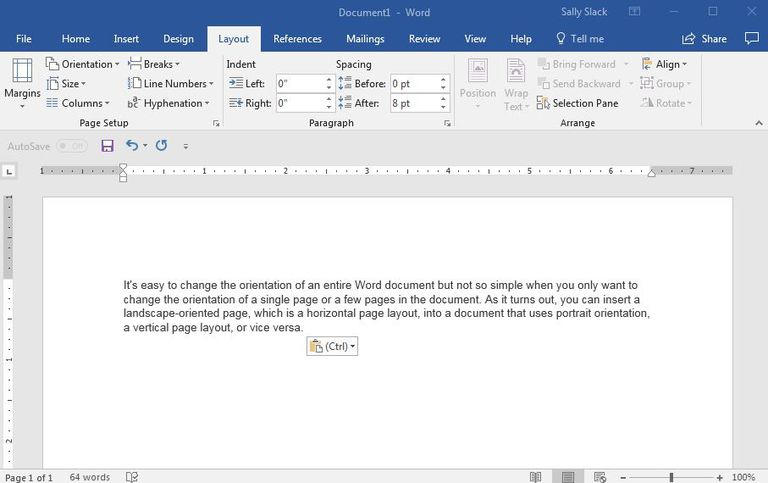This screenshot has width=768, height=483.
Task: Toggle the AutoSave switch
Action: [x=72, y=146]
